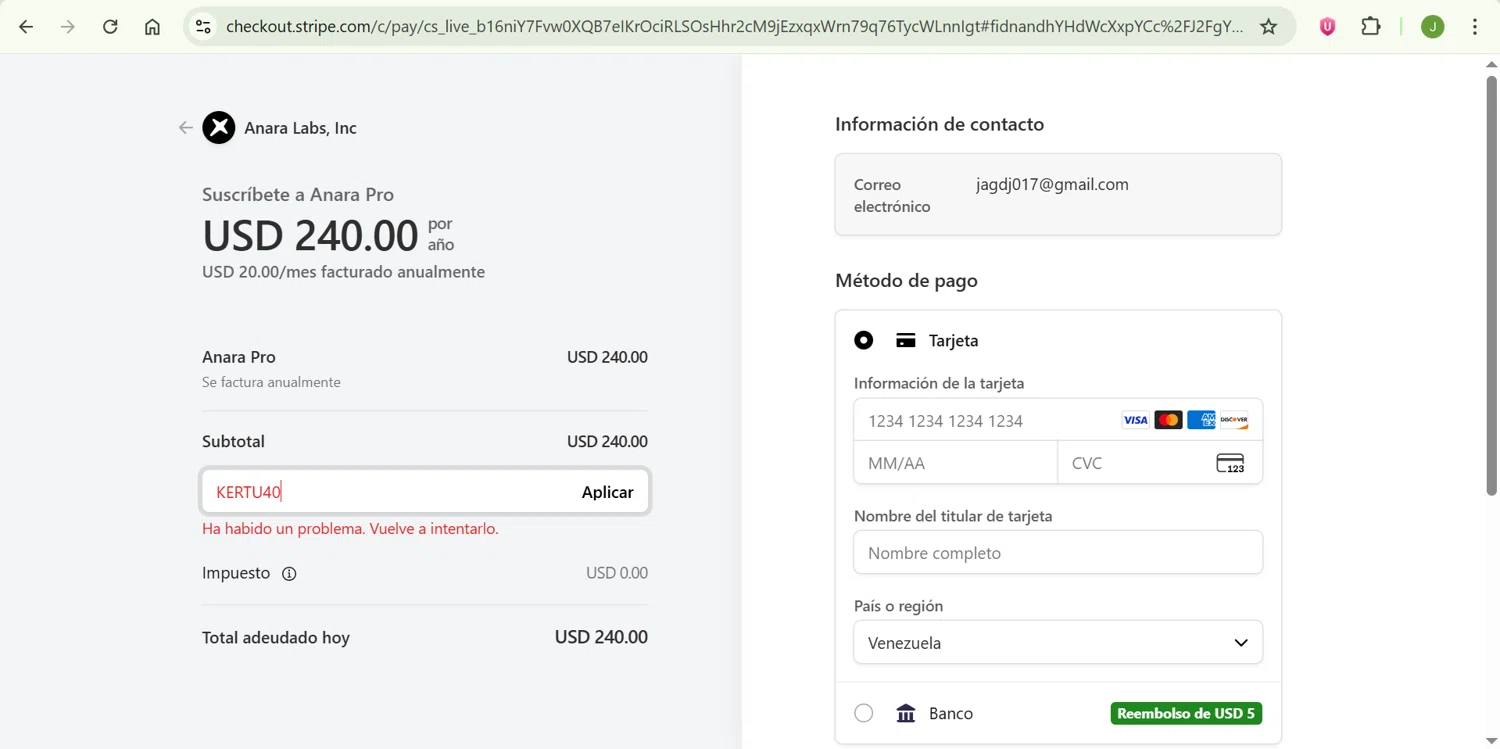1500x749 pixels.
Task: Open the browser home page
Action: [x=152, y=27]
